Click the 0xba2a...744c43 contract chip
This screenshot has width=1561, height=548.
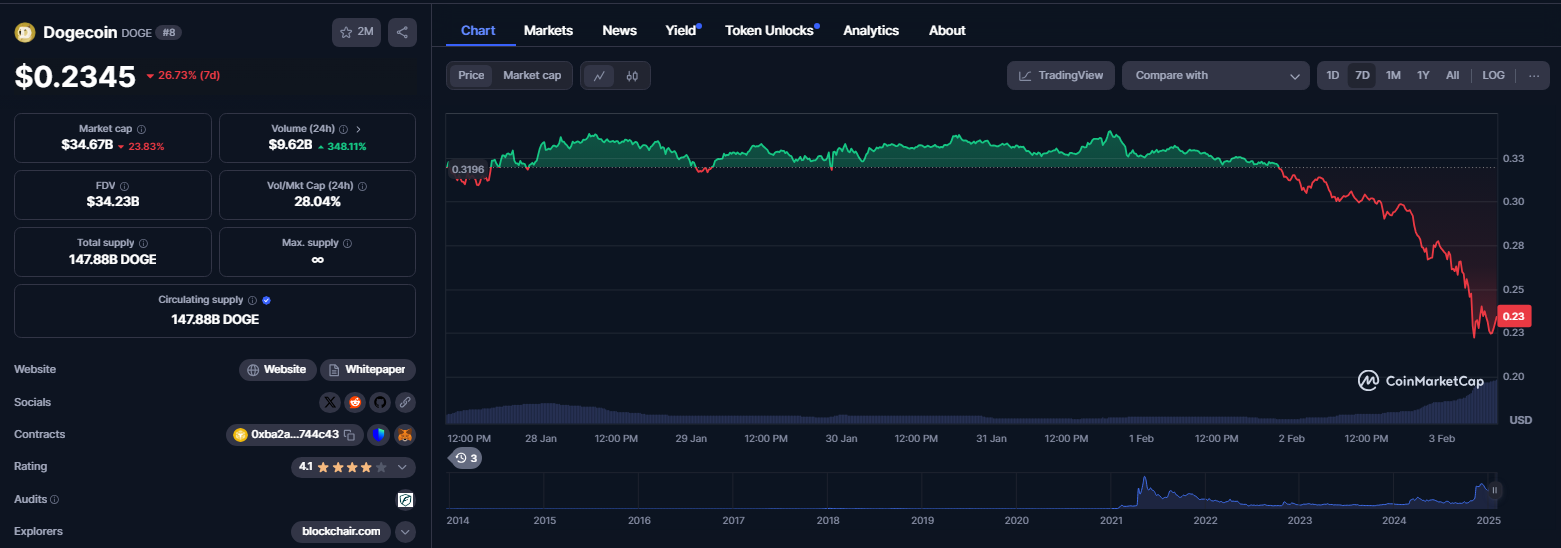[295, 435]
